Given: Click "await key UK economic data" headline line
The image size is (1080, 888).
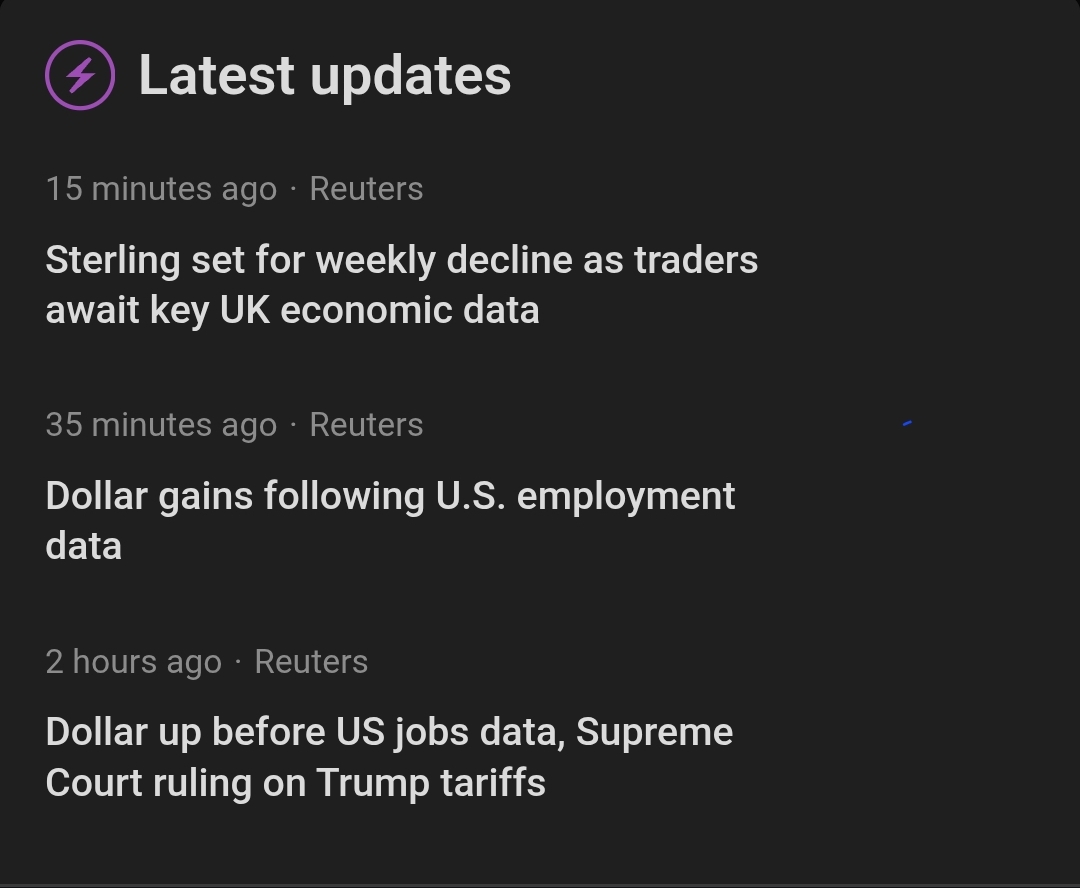Looking at the screenshot, I should click(292, 310).
